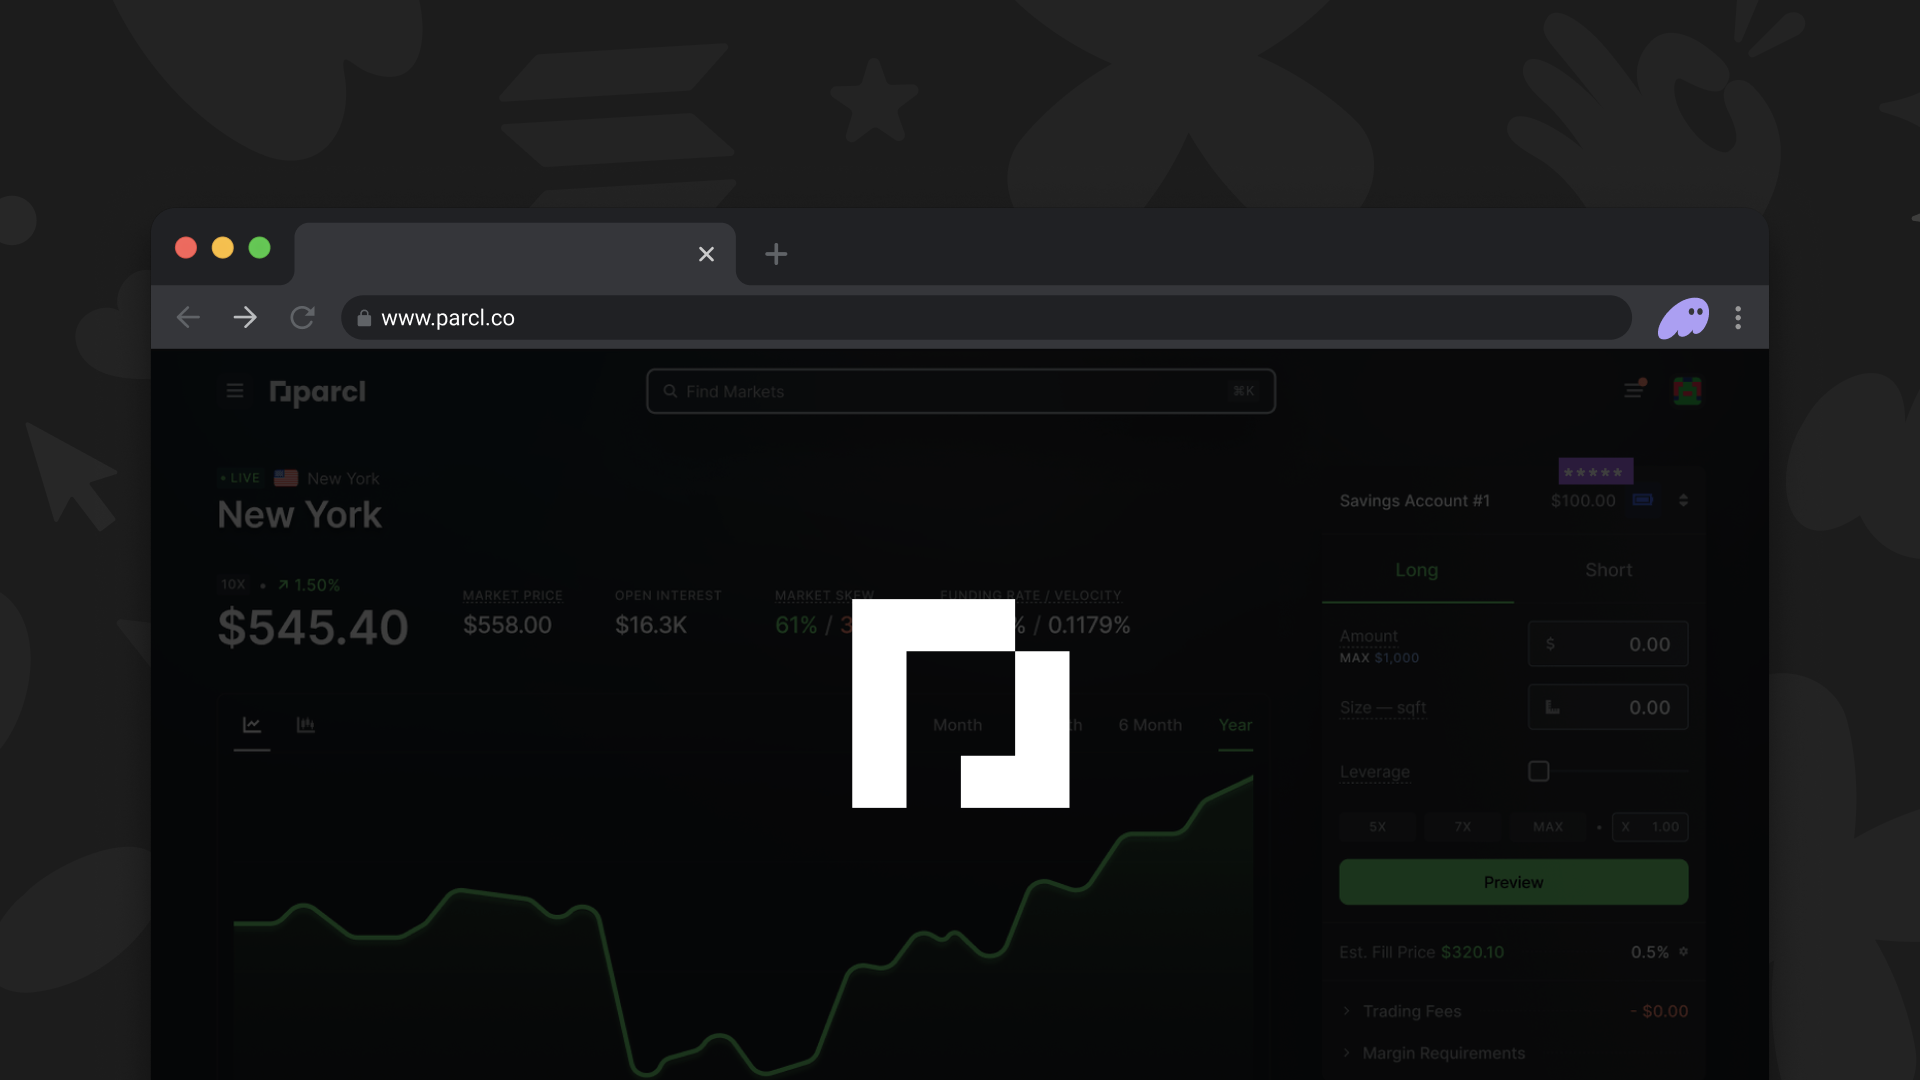This screenshot has width=1920, height=1080.
Task: Click the Leverage slider track
Action: 1620,771
